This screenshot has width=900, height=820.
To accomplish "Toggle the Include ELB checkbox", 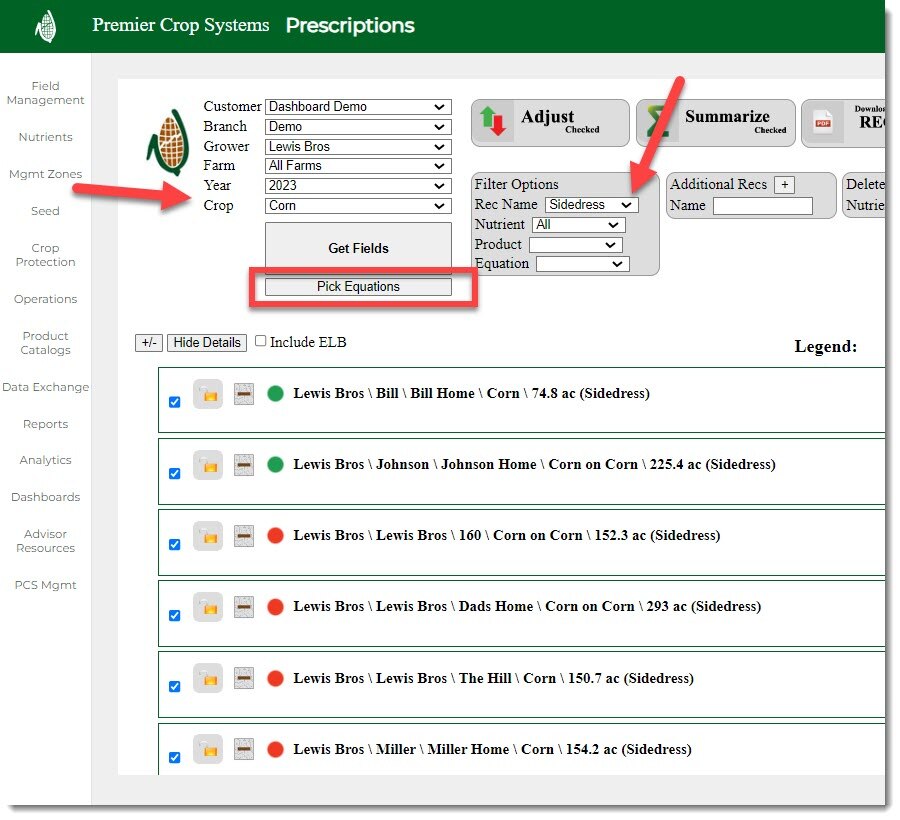I will pyautogui.click(x=261, y=341).
